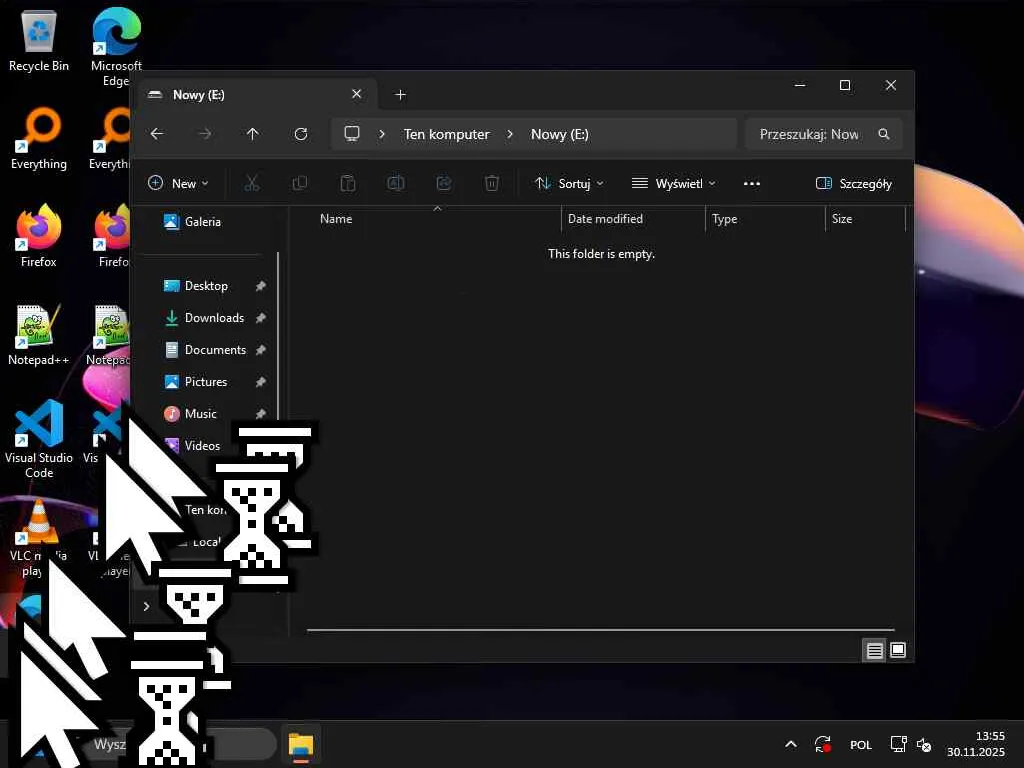Switch to large thumbnails view icon
This screenshot has width=1024, height=768.
click(898, 650)
